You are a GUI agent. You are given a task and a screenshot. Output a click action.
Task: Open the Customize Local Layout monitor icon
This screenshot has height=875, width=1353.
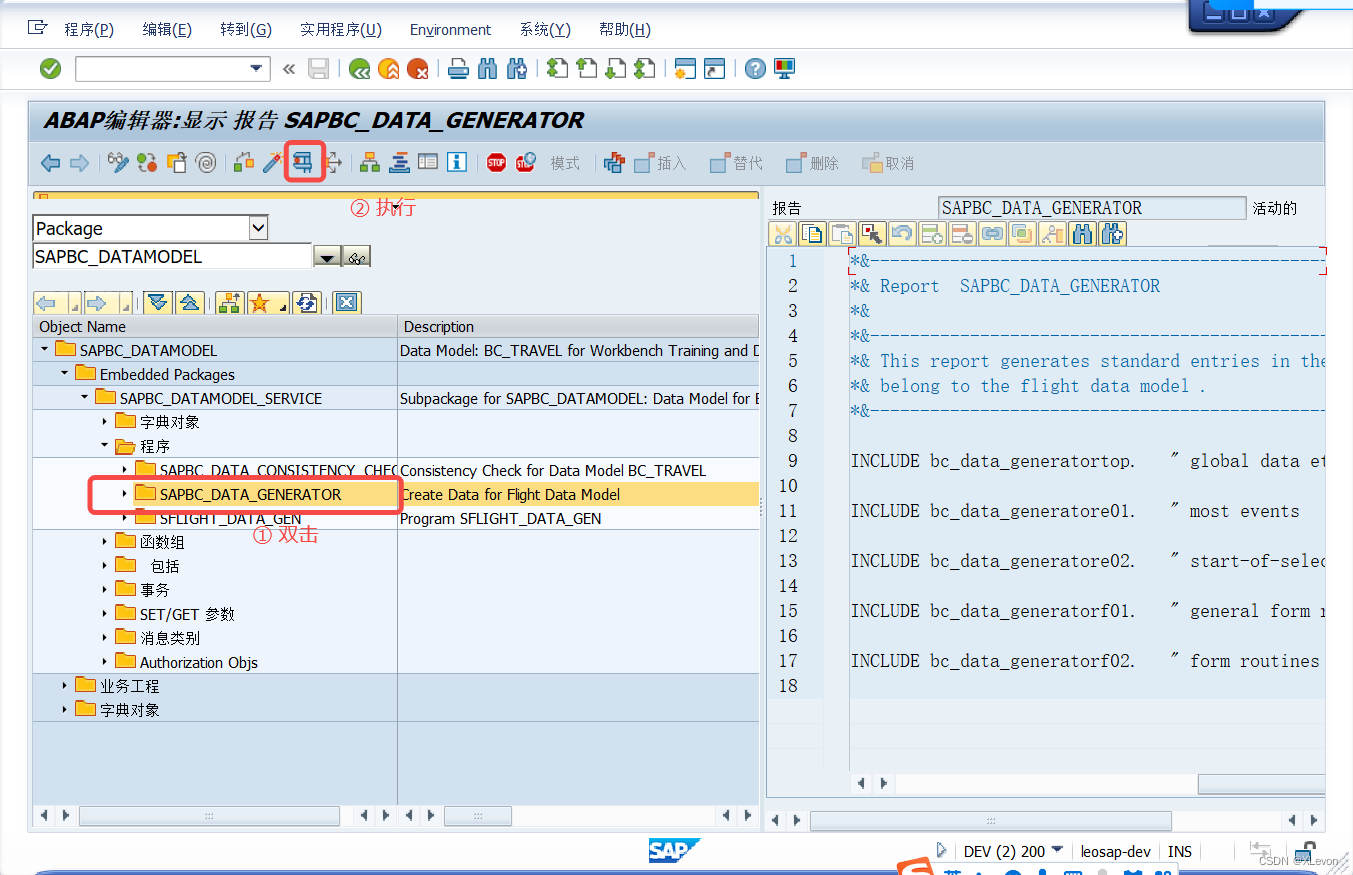(785, 69)
